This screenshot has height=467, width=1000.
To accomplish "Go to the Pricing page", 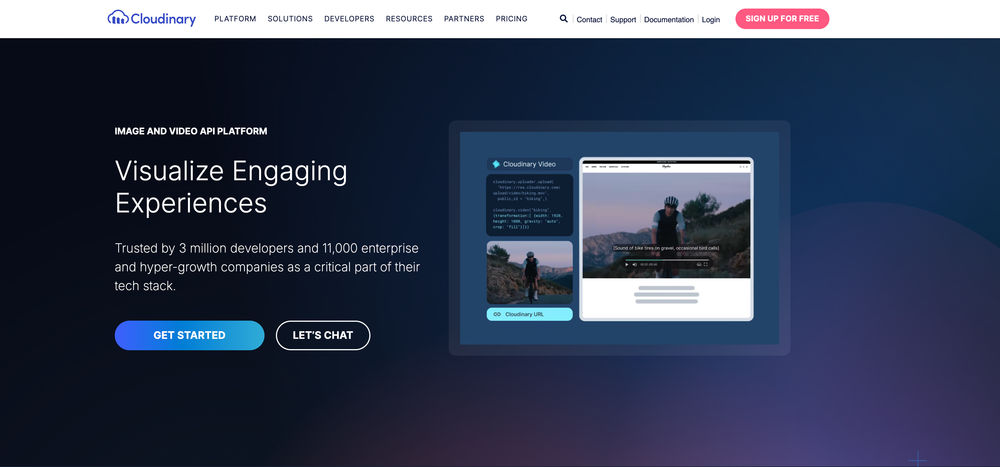I will (511, 19).
